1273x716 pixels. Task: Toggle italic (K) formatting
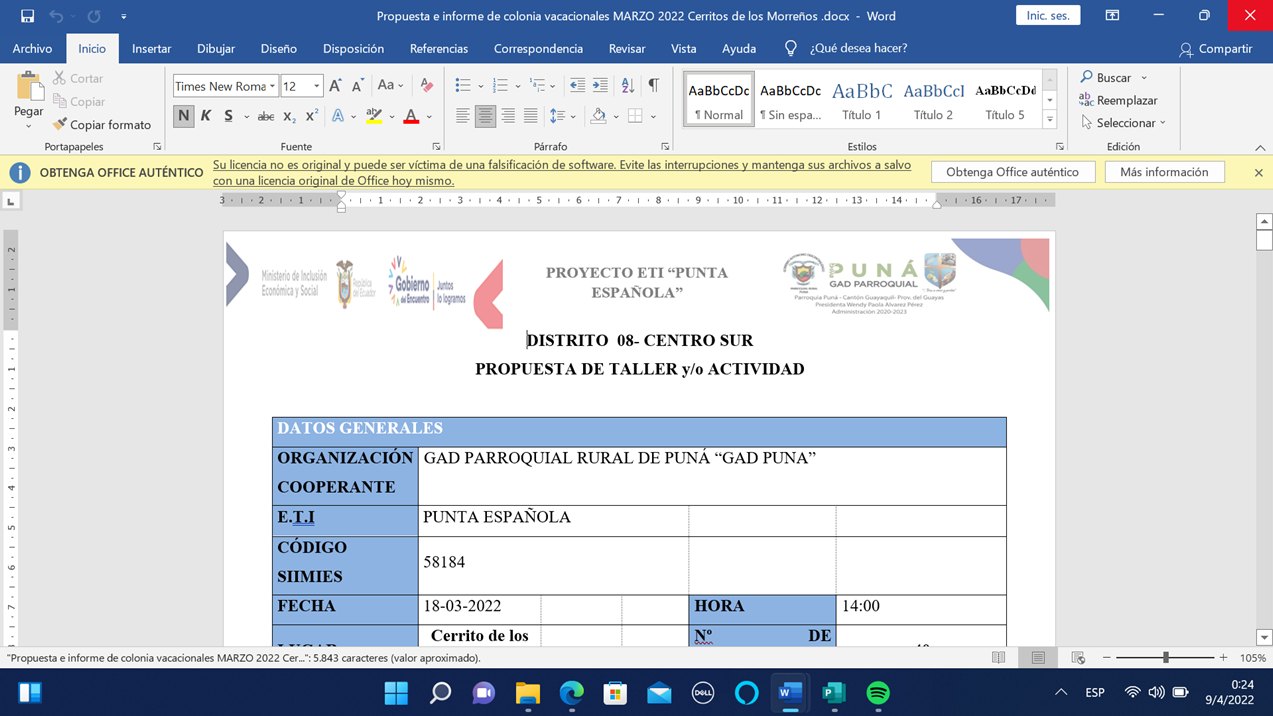(x=206, y=116)
